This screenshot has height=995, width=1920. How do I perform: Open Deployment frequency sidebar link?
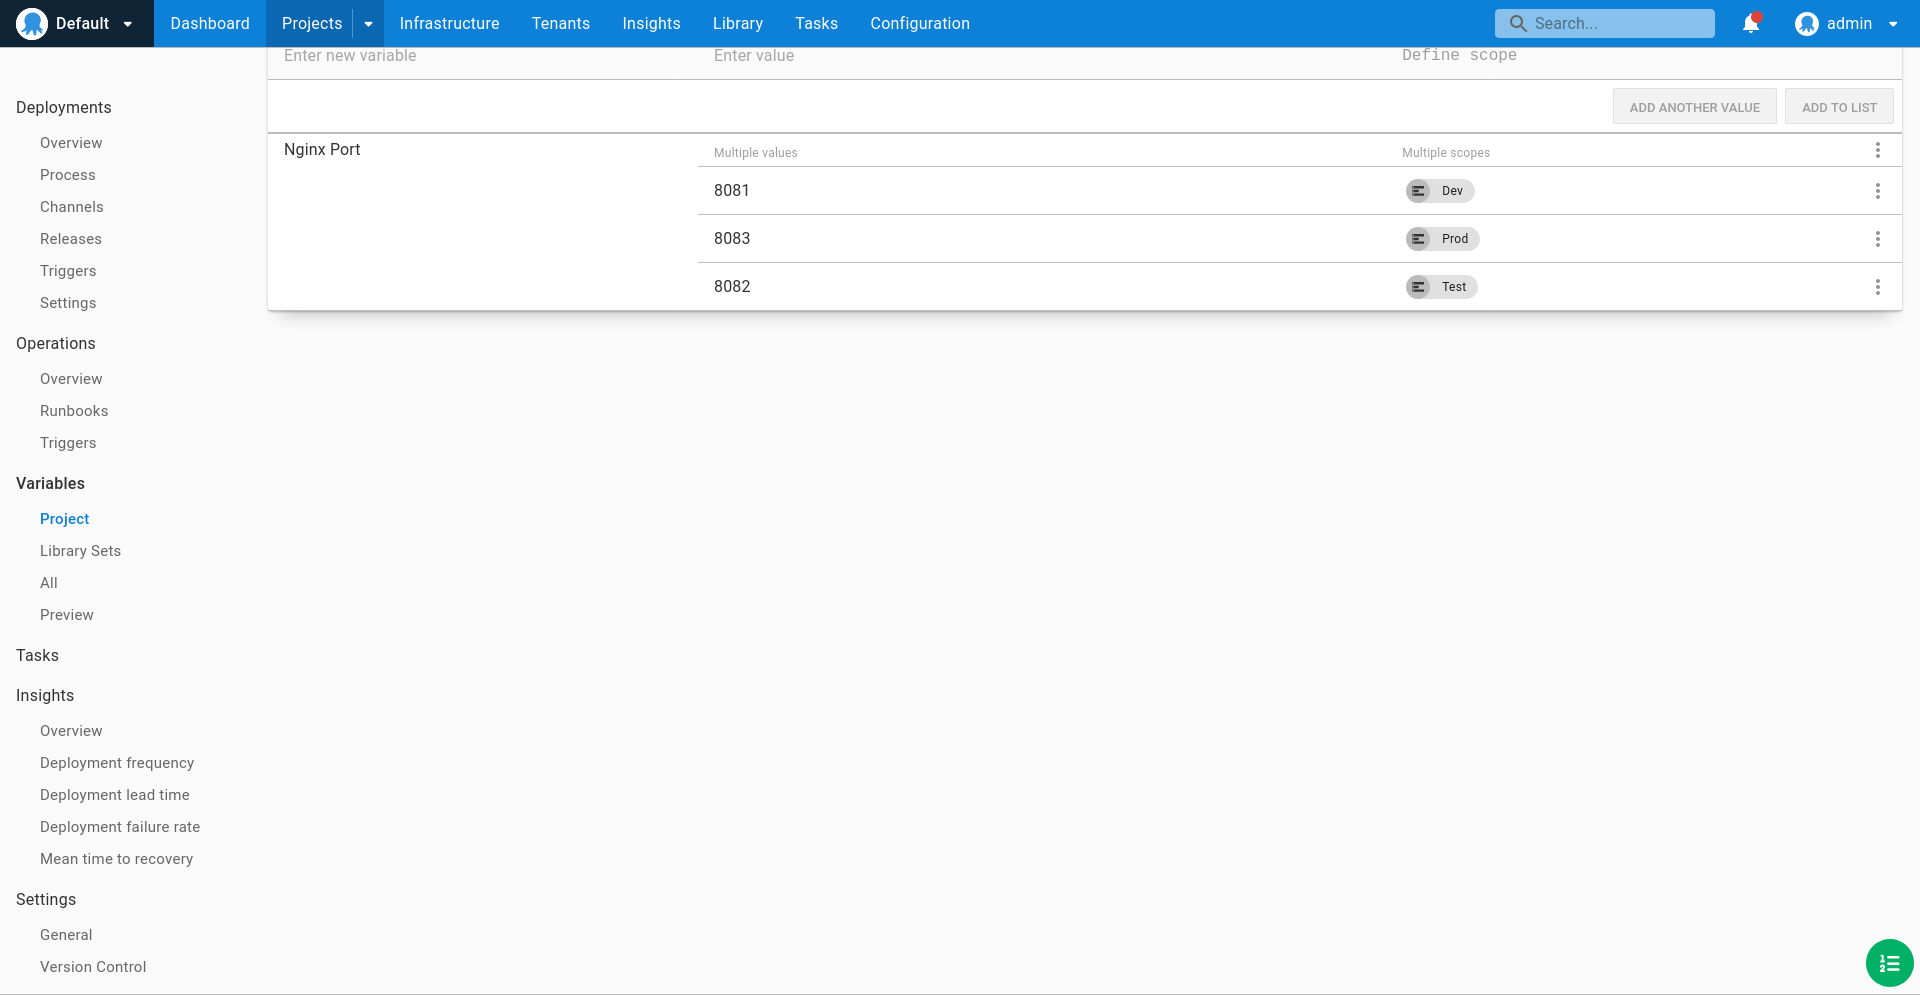[x=117, y=763]
